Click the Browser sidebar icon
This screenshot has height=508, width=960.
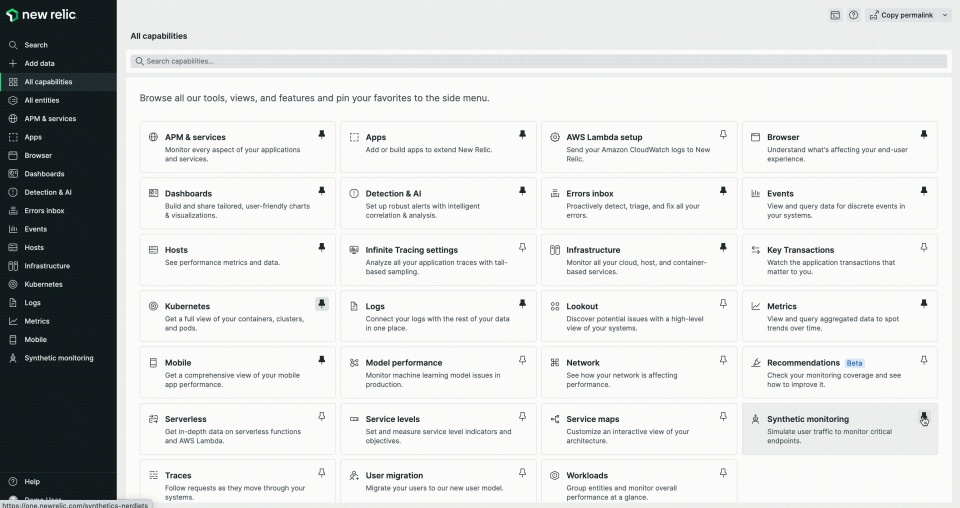[x=13, y=155]
